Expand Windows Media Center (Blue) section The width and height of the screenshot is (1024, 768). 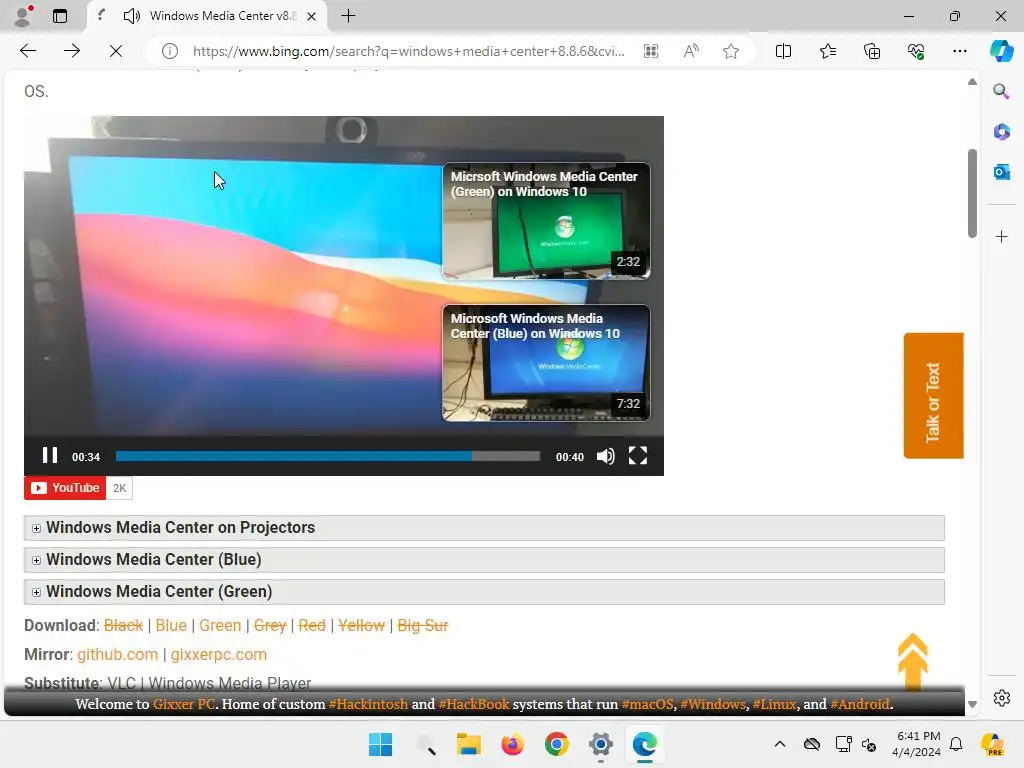click(484, 560)
